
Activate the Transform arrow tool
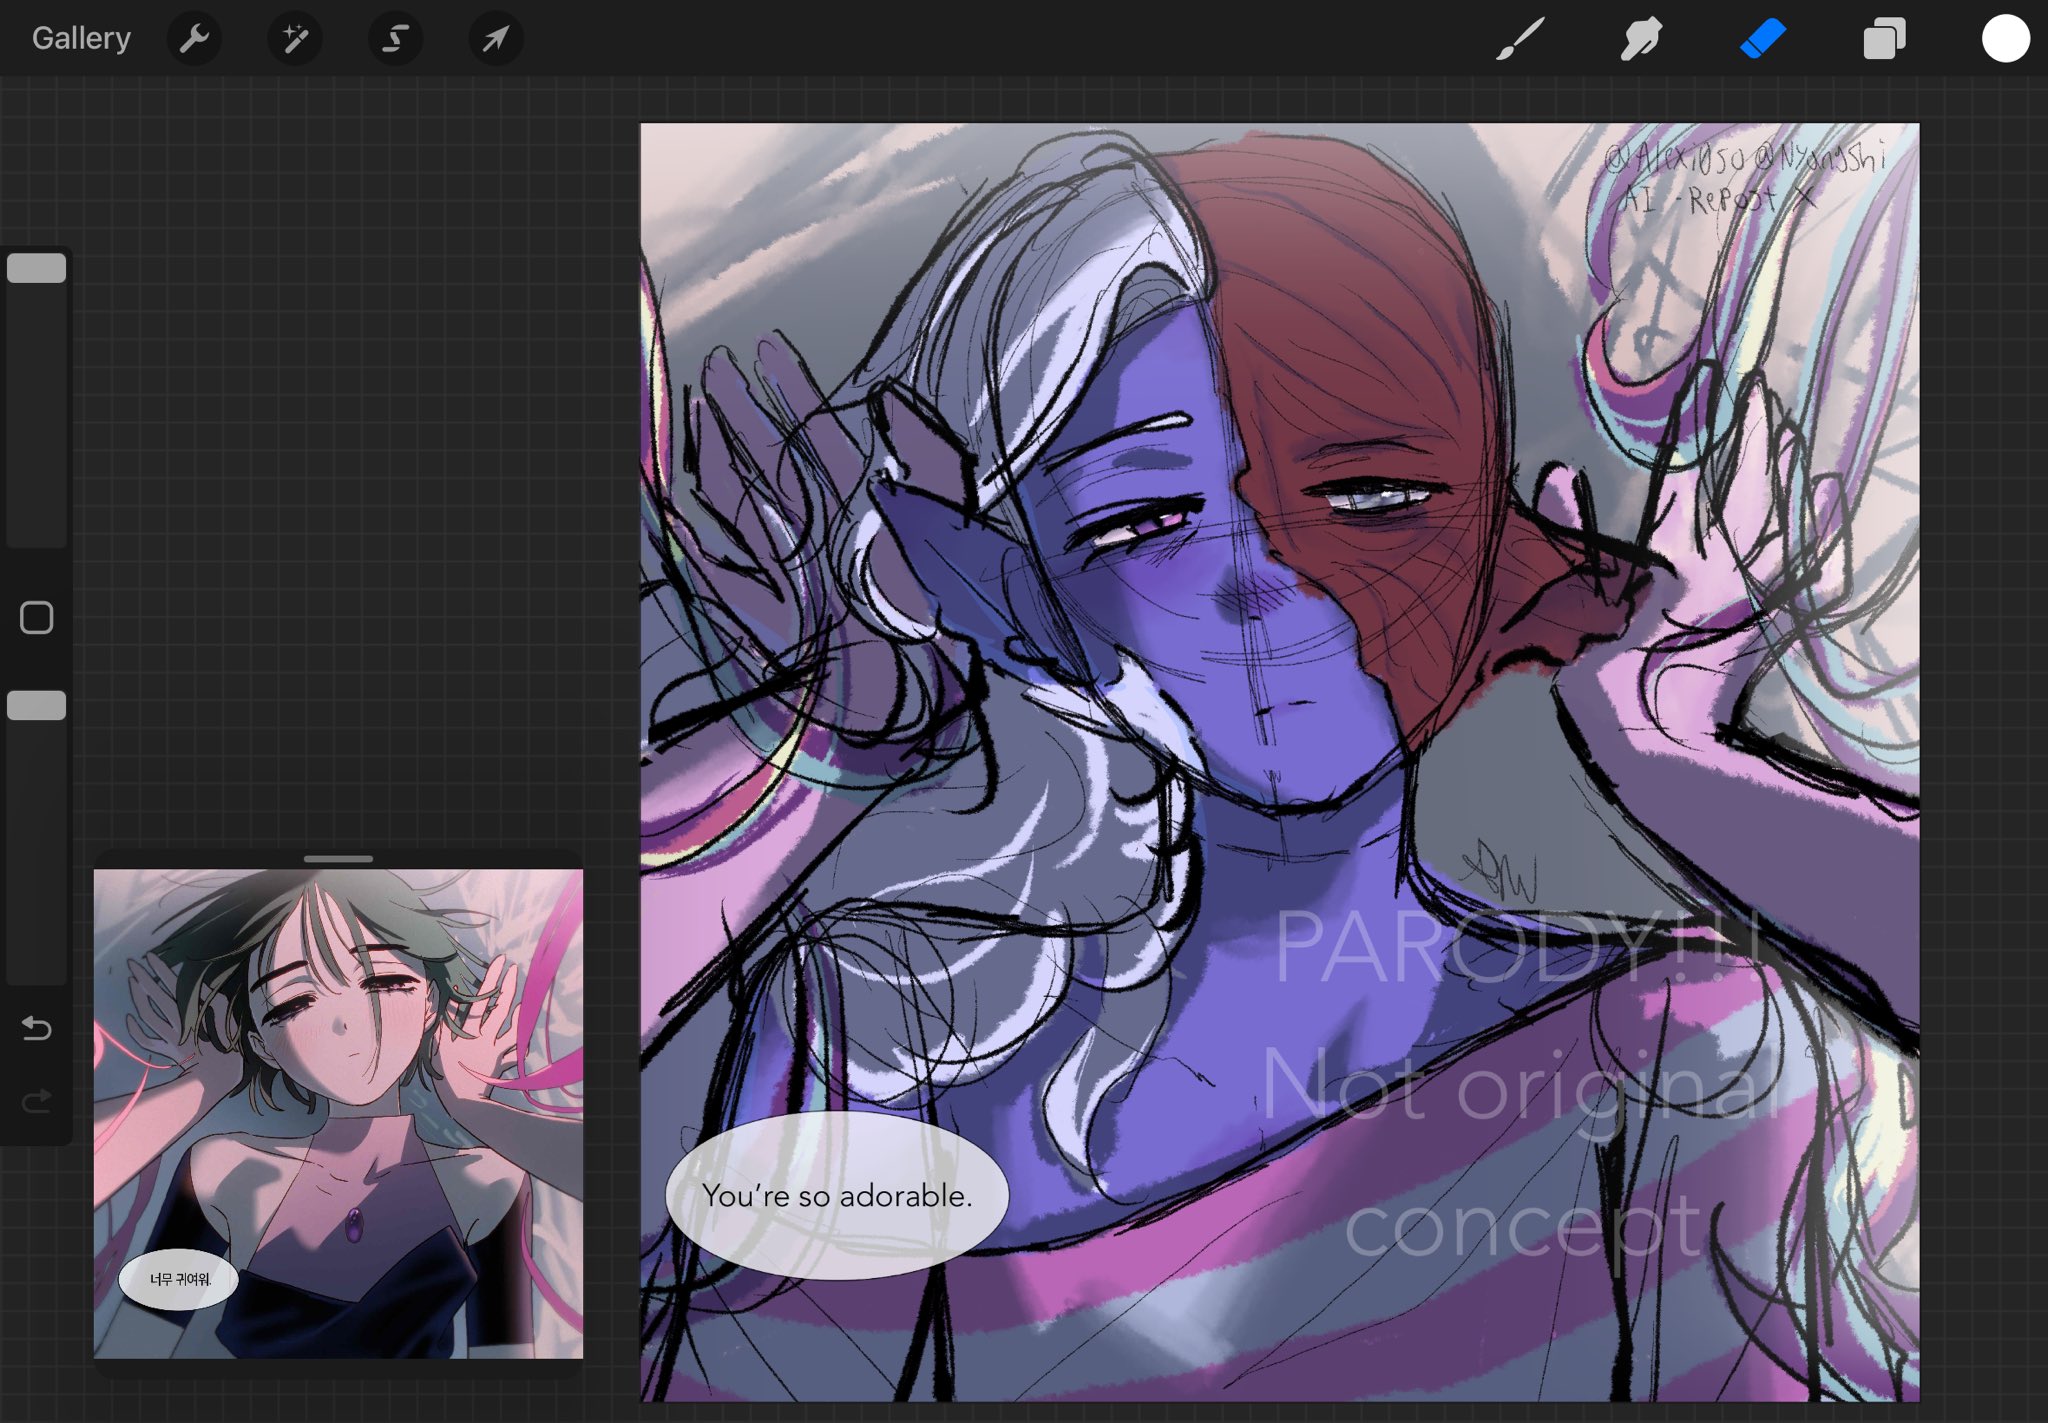coord(496,39)
